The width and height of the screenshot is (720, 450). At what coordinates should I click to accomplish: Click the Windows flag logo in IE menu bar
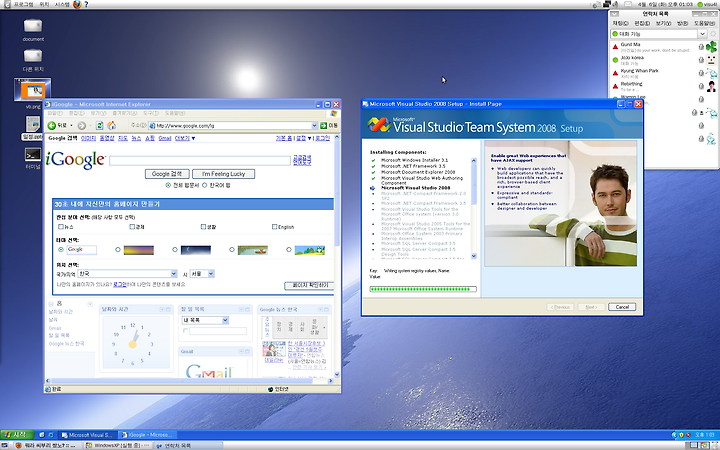click(333, 113)
